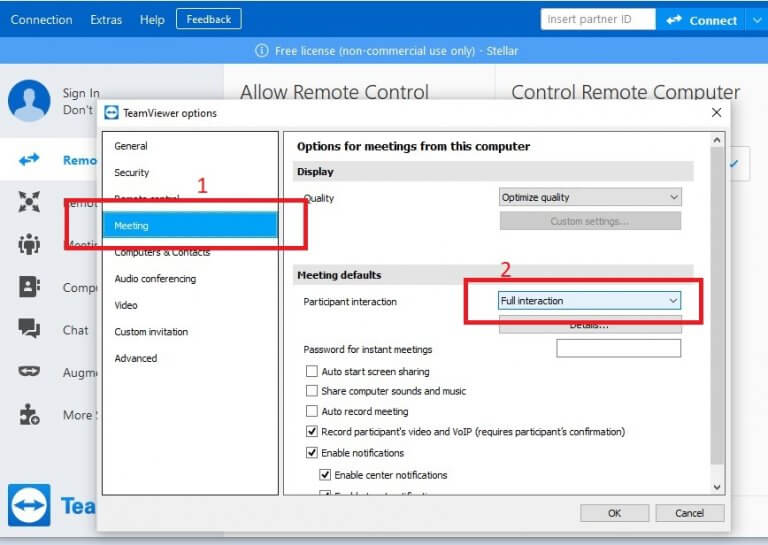Click the Feedback button
Viewport: 768px width, 545px height.
[209, 19]
